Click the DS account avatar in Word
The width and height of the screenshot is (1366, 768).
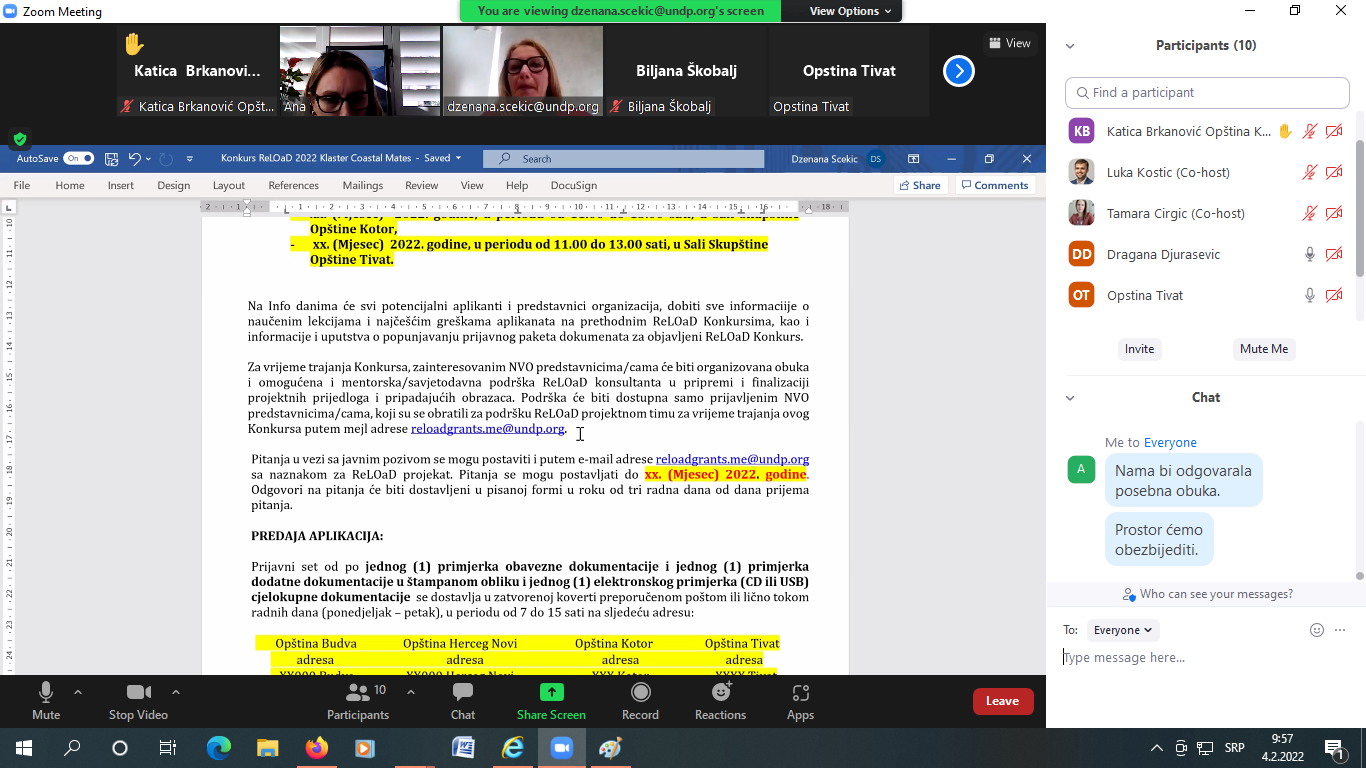875,158
